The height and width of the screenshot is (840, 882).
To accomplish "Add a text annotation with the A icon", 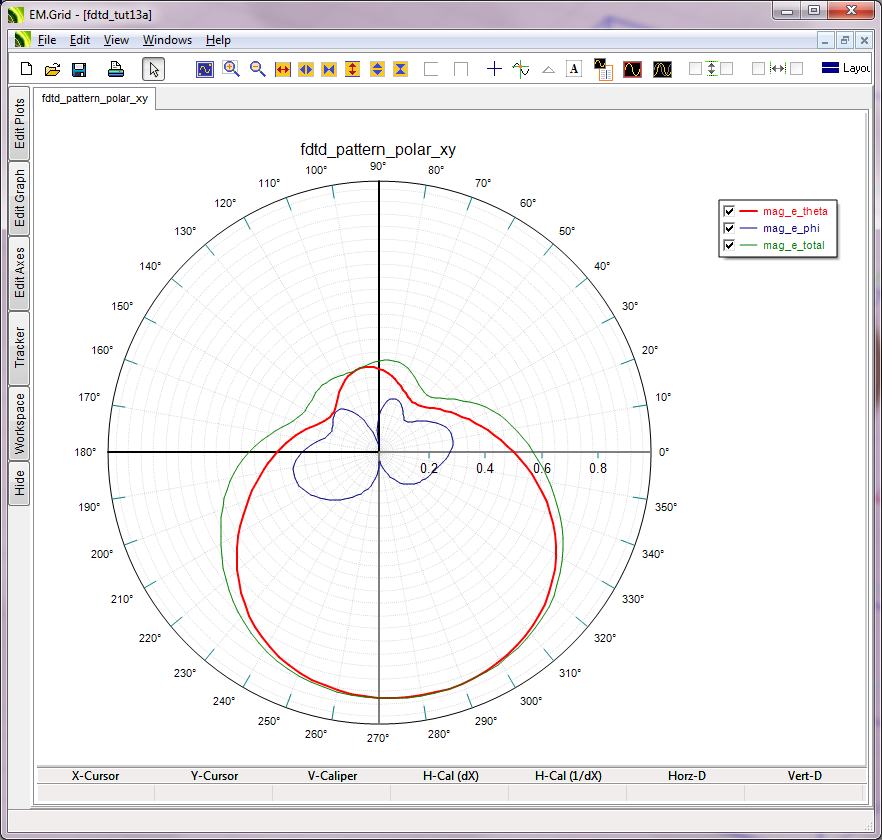I will pos(574,69).
